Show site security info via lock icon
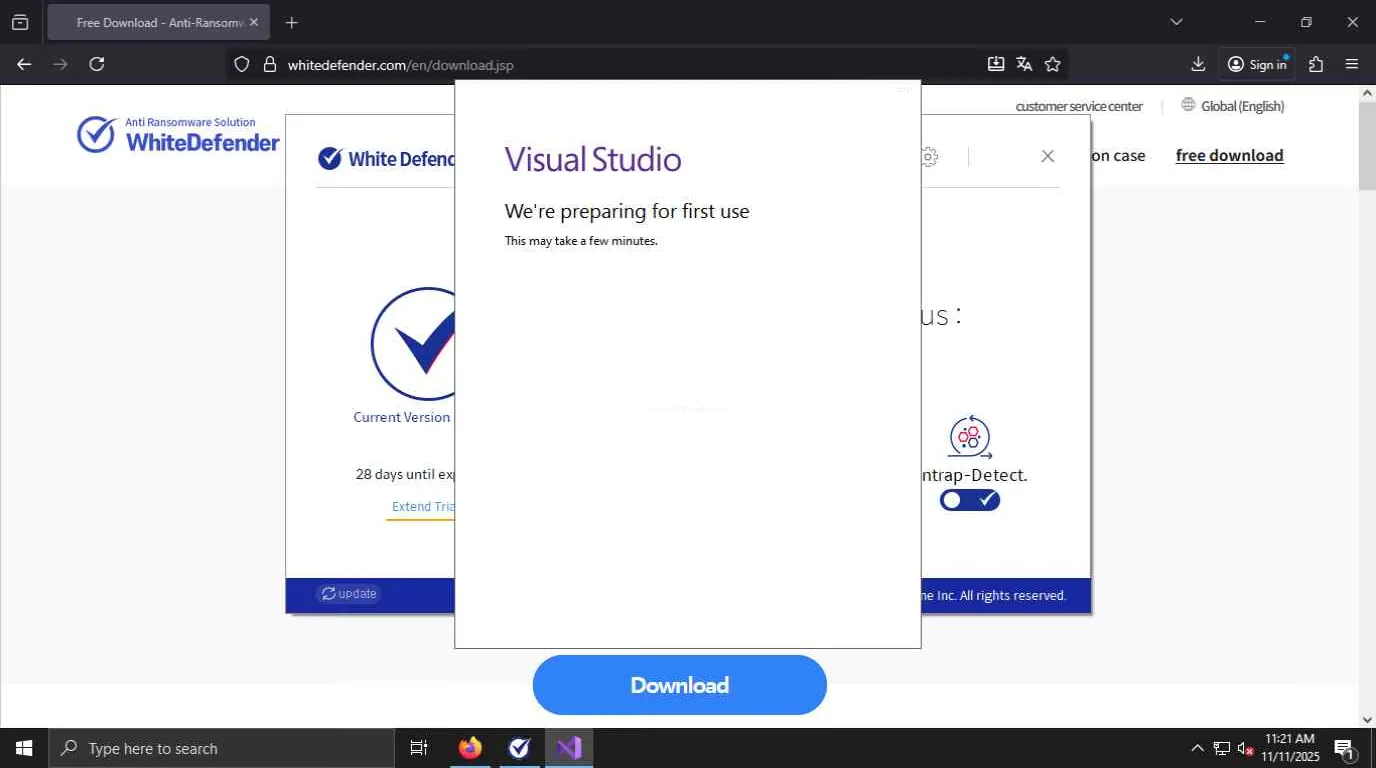Viewport: 1376px width, 768px height. click(269, 64)
